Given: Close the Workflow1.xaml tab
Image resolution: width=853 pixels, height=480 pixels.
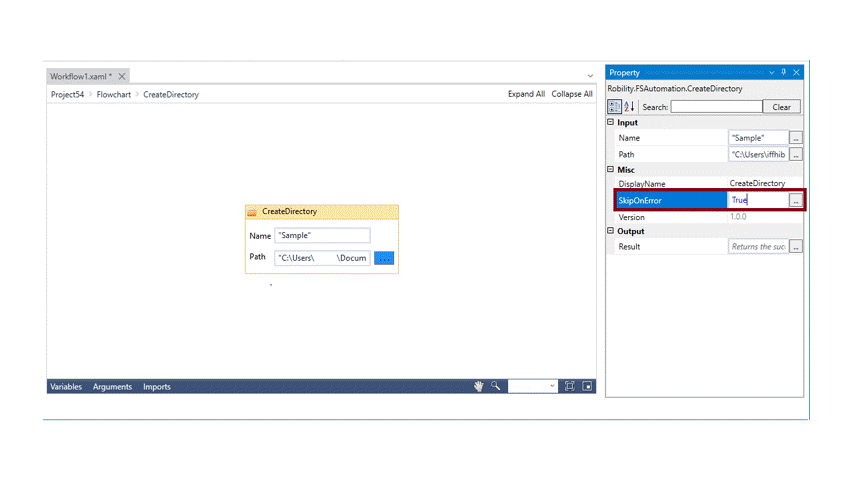Looking at the screenshot, I should 122,76.
